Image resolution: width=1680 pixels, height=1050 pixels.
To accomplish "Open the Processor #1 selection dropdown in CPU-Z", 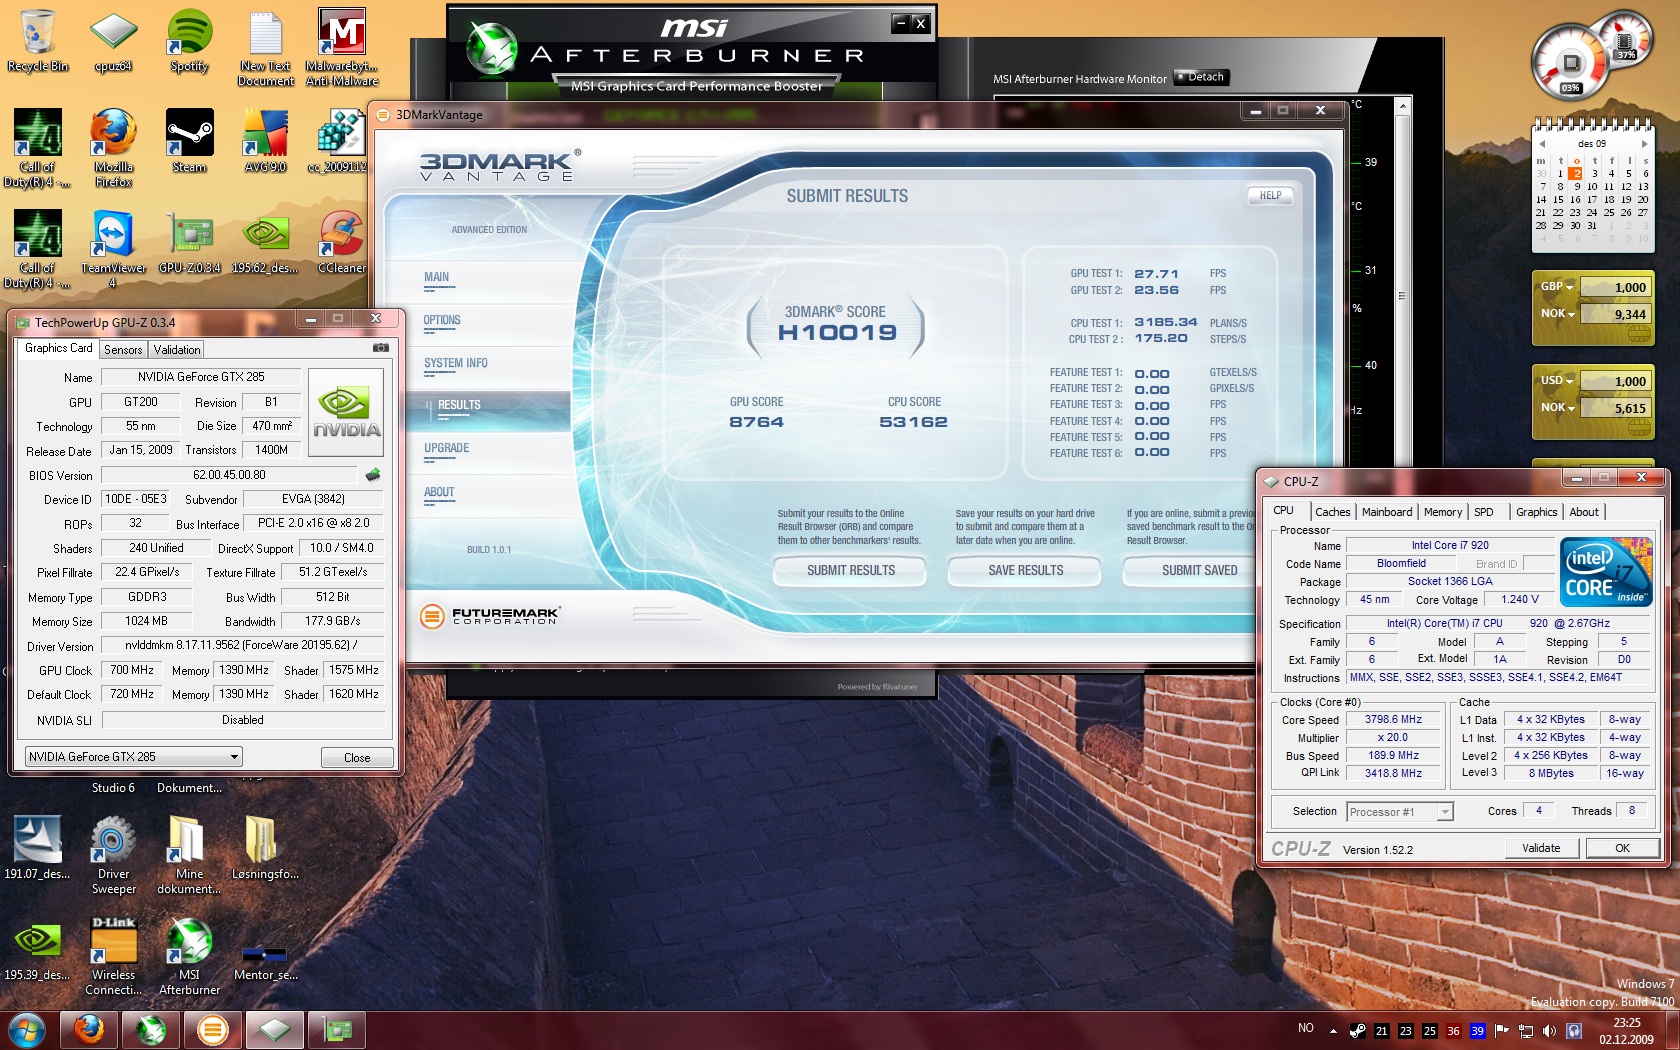I will coord(1399,812).
